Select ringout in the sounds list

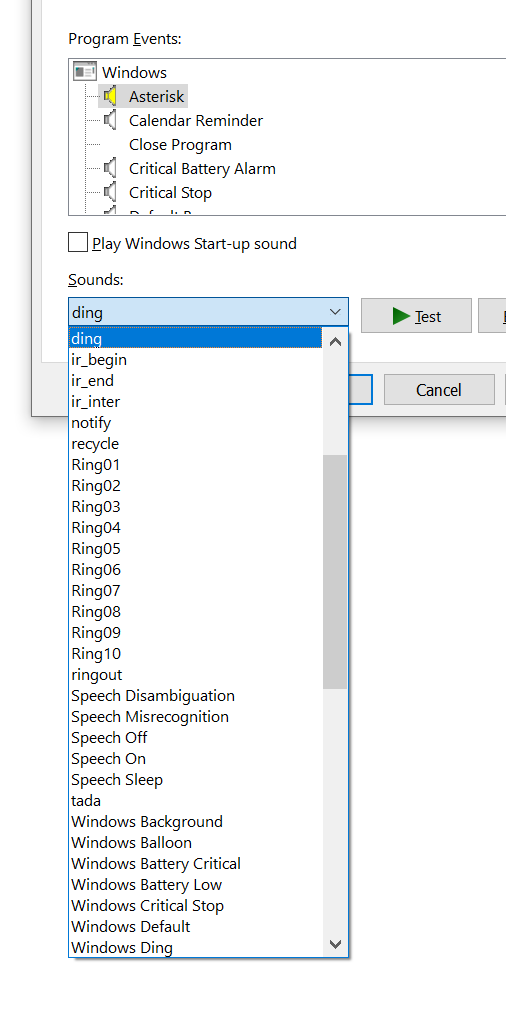(195, 674)
